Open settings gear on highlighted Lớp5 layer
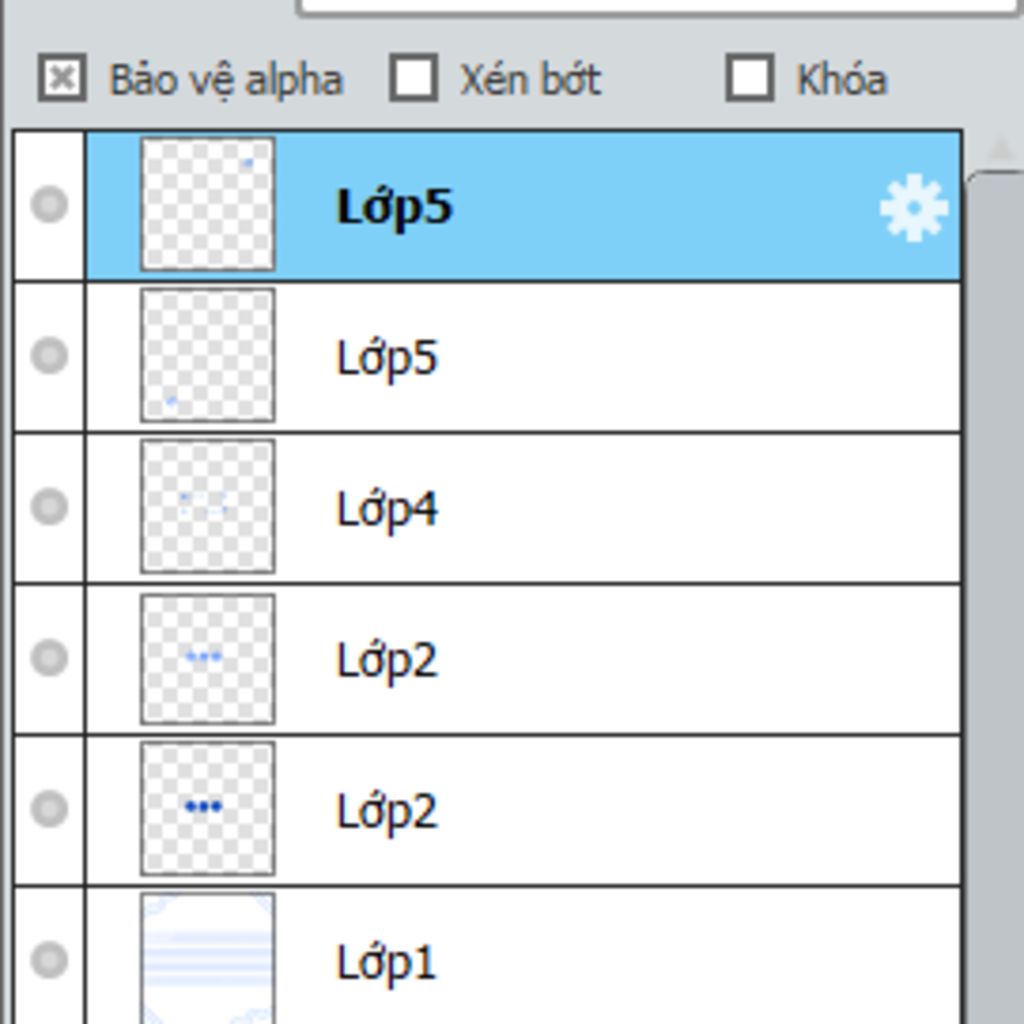 coord(914,208)
